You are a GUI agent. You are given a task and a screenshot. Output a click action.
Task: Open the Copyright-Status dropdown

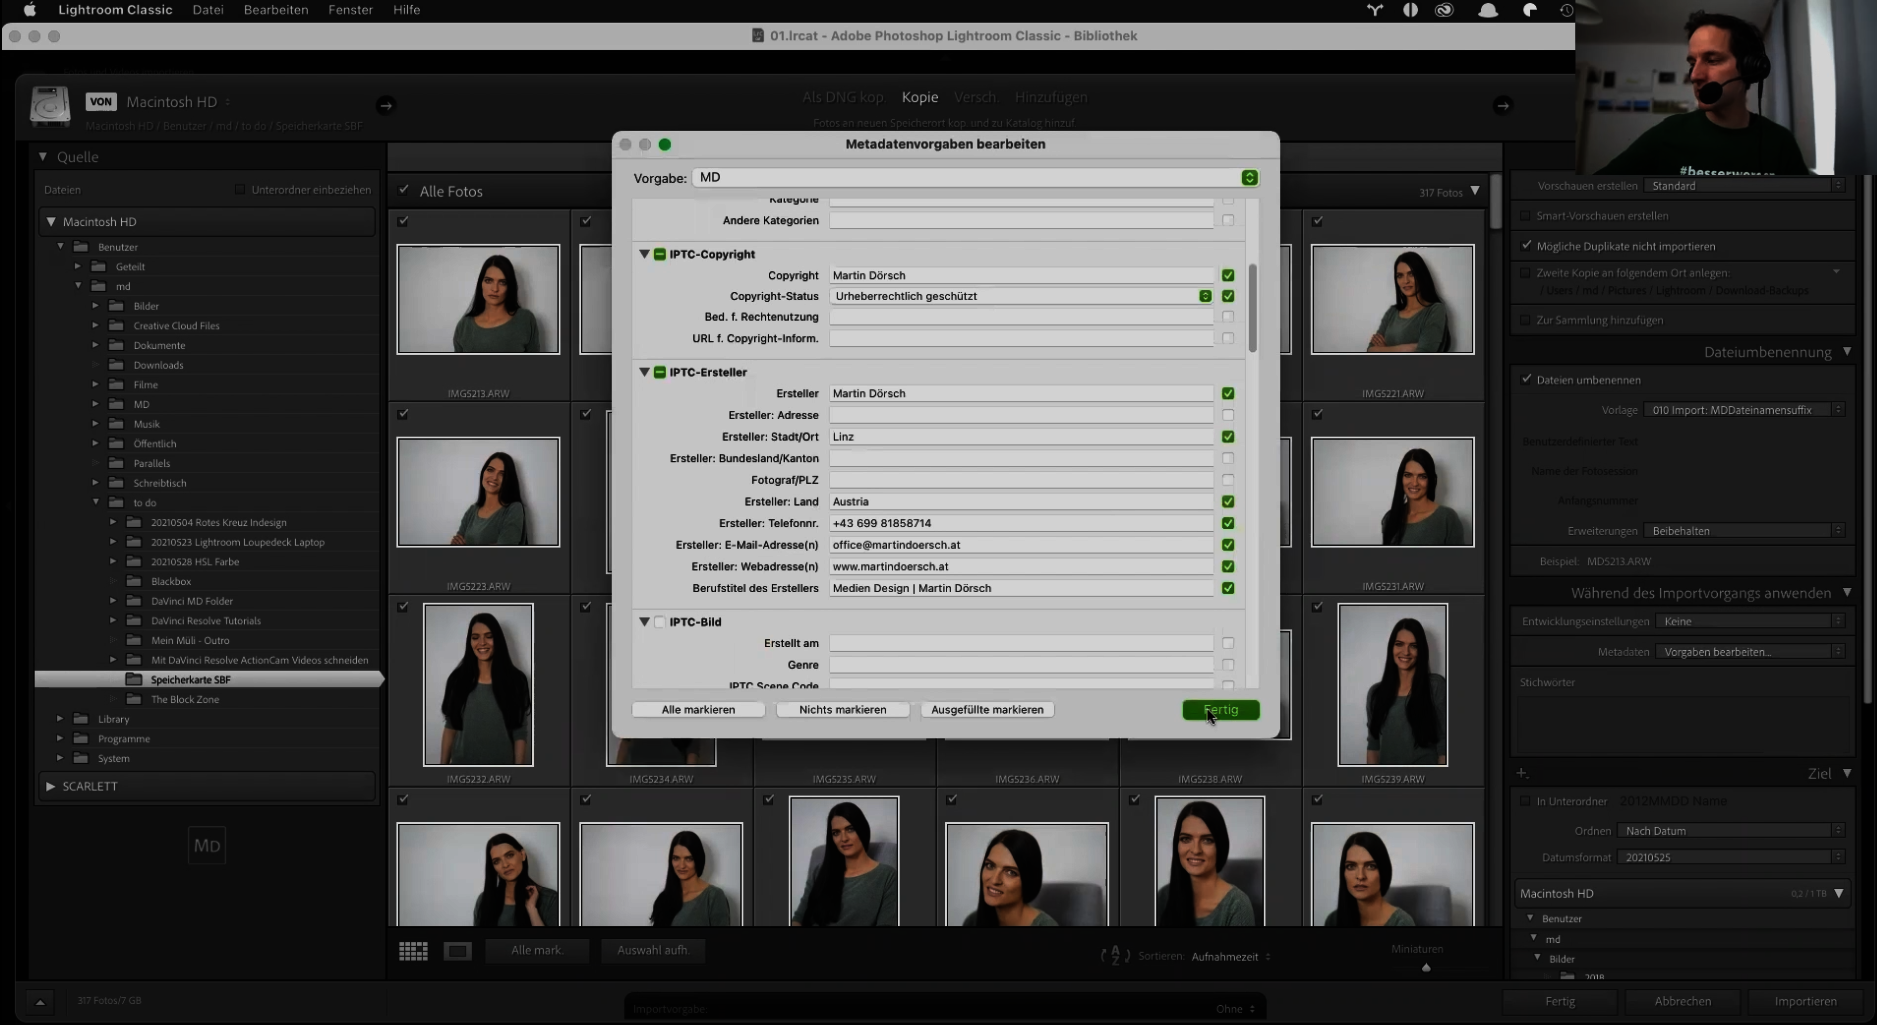click(x=1205, y=296)
